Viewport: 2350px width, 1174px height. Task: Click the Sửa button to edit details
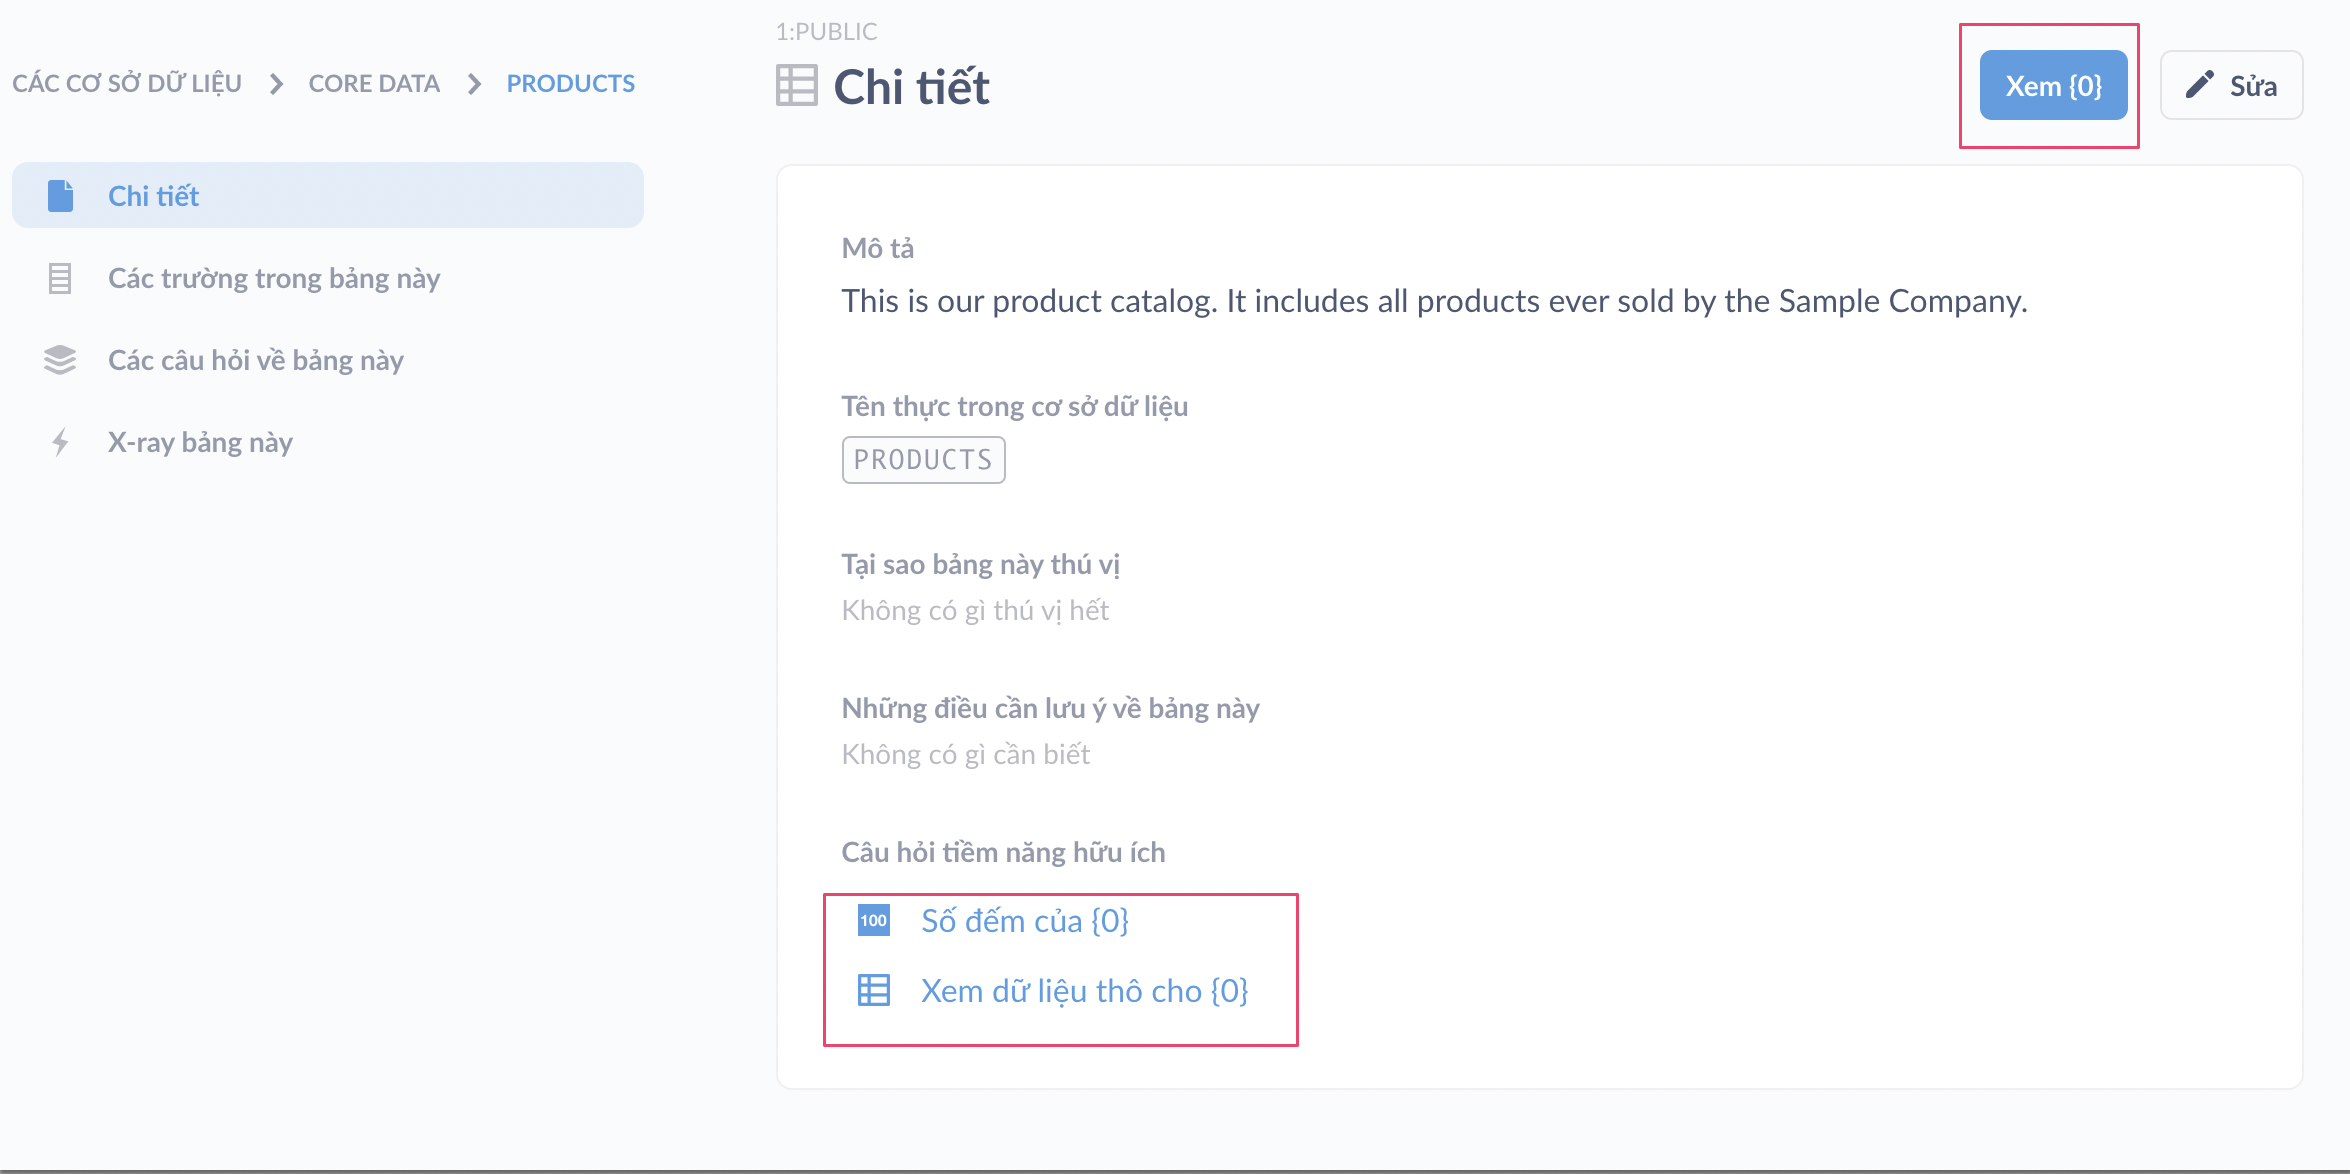tap(2231, 85)
